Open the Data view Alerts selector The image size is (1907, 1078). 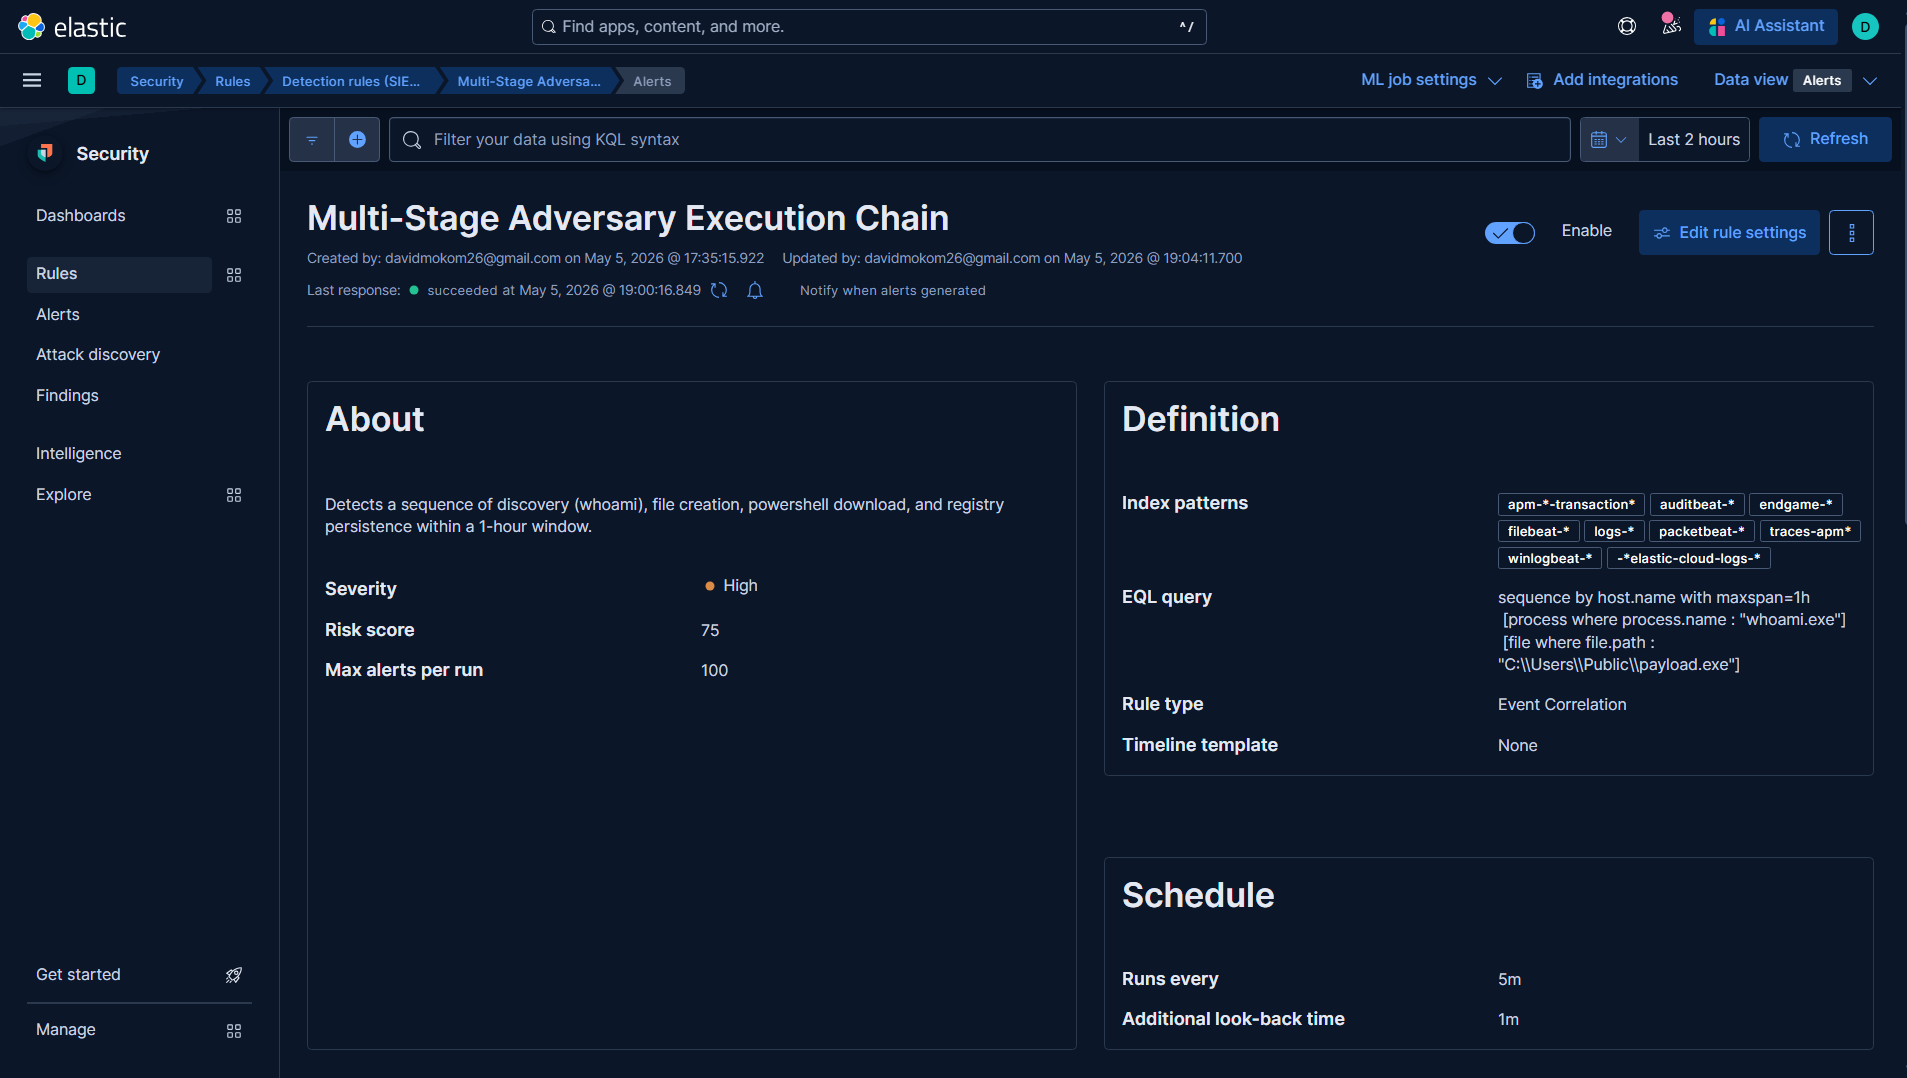coord(1796,80)
